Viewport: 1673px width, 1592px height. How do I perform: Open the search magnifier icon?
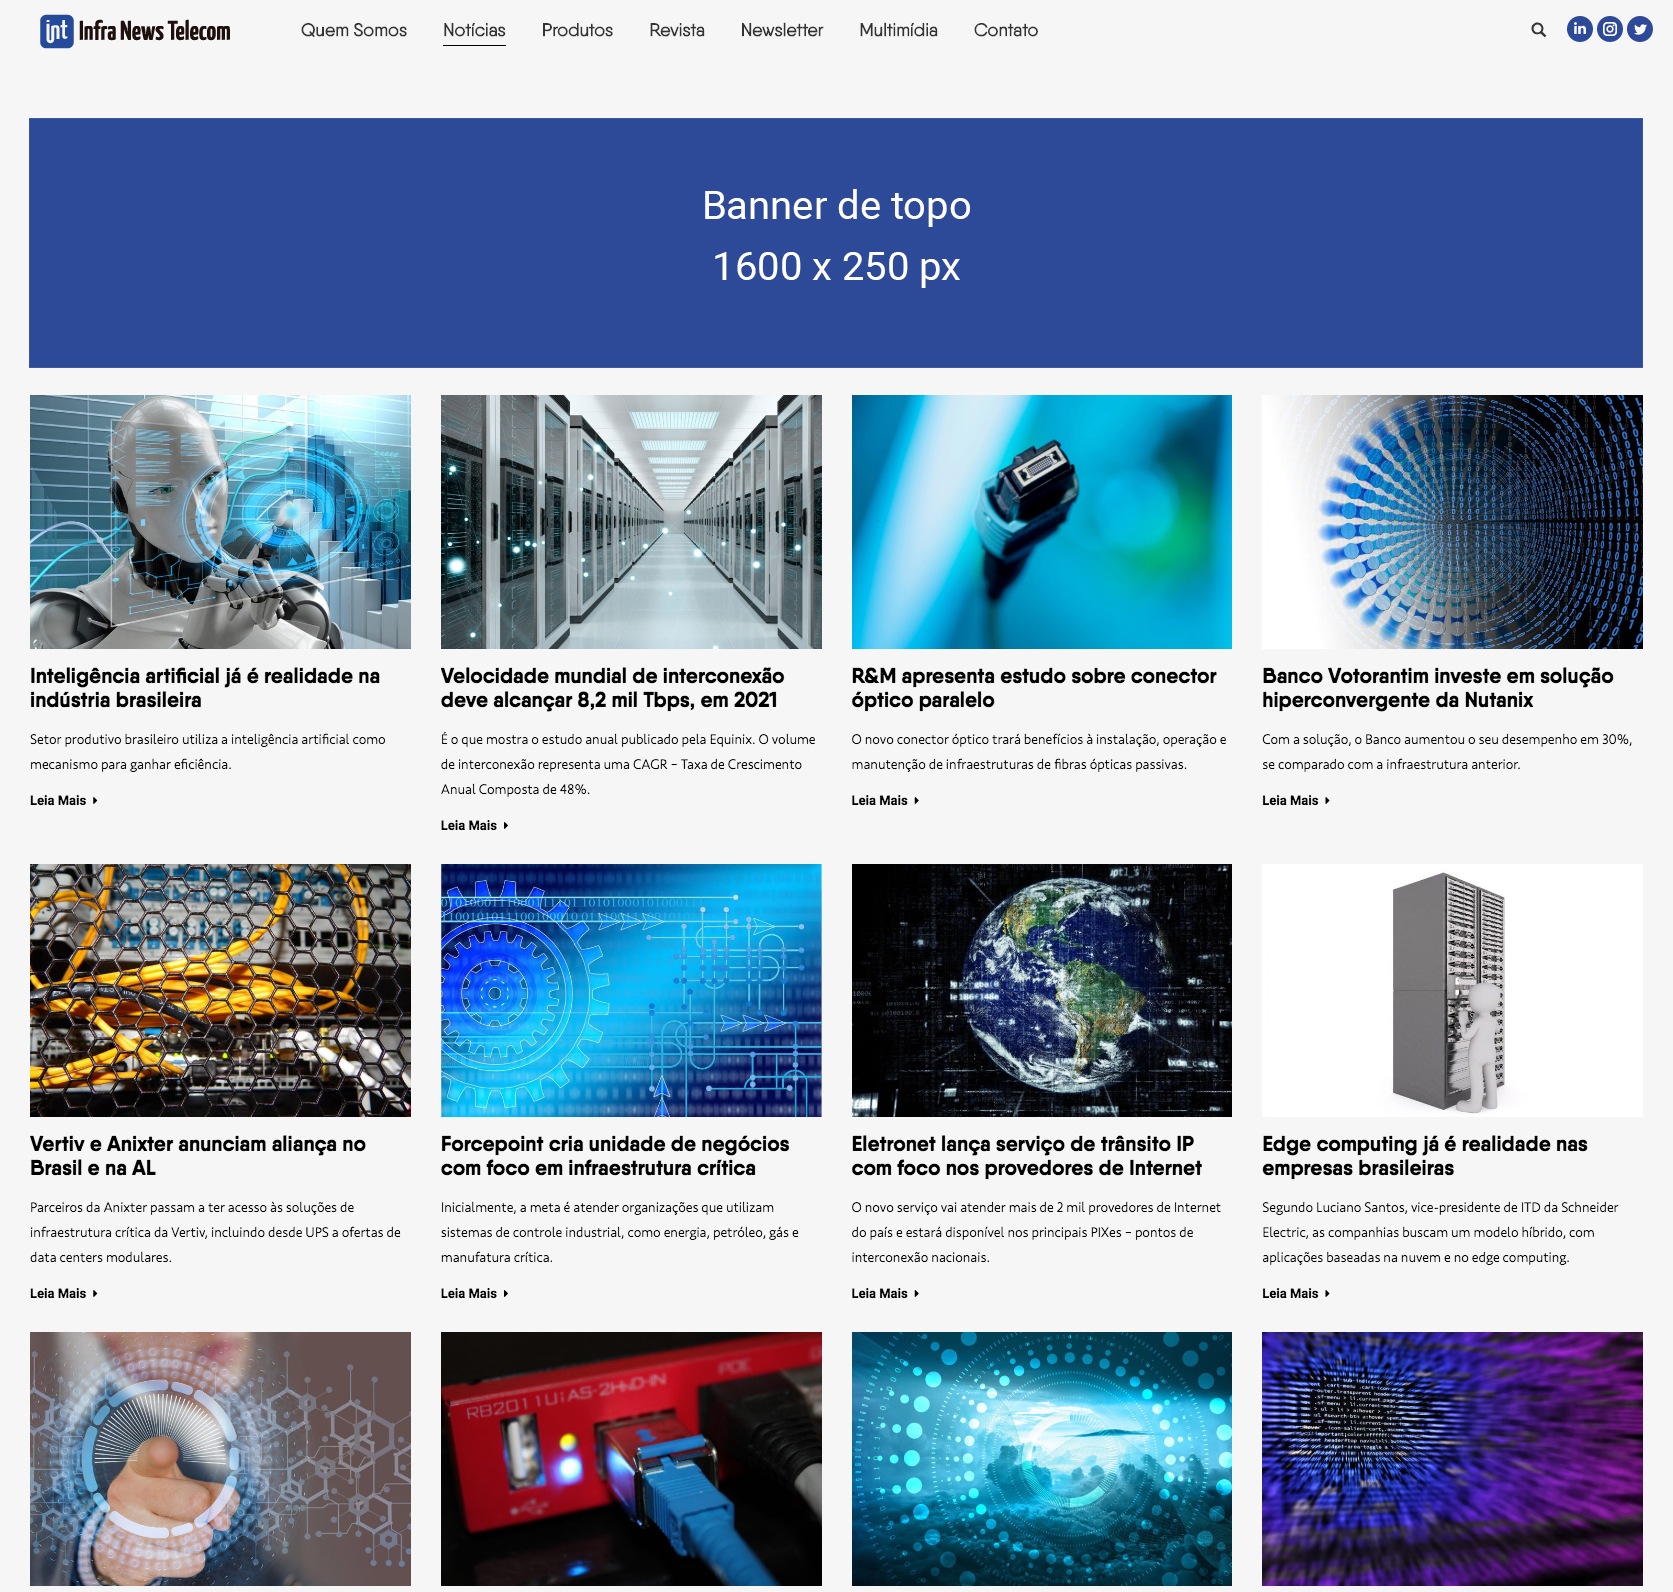click(1538, 30)
